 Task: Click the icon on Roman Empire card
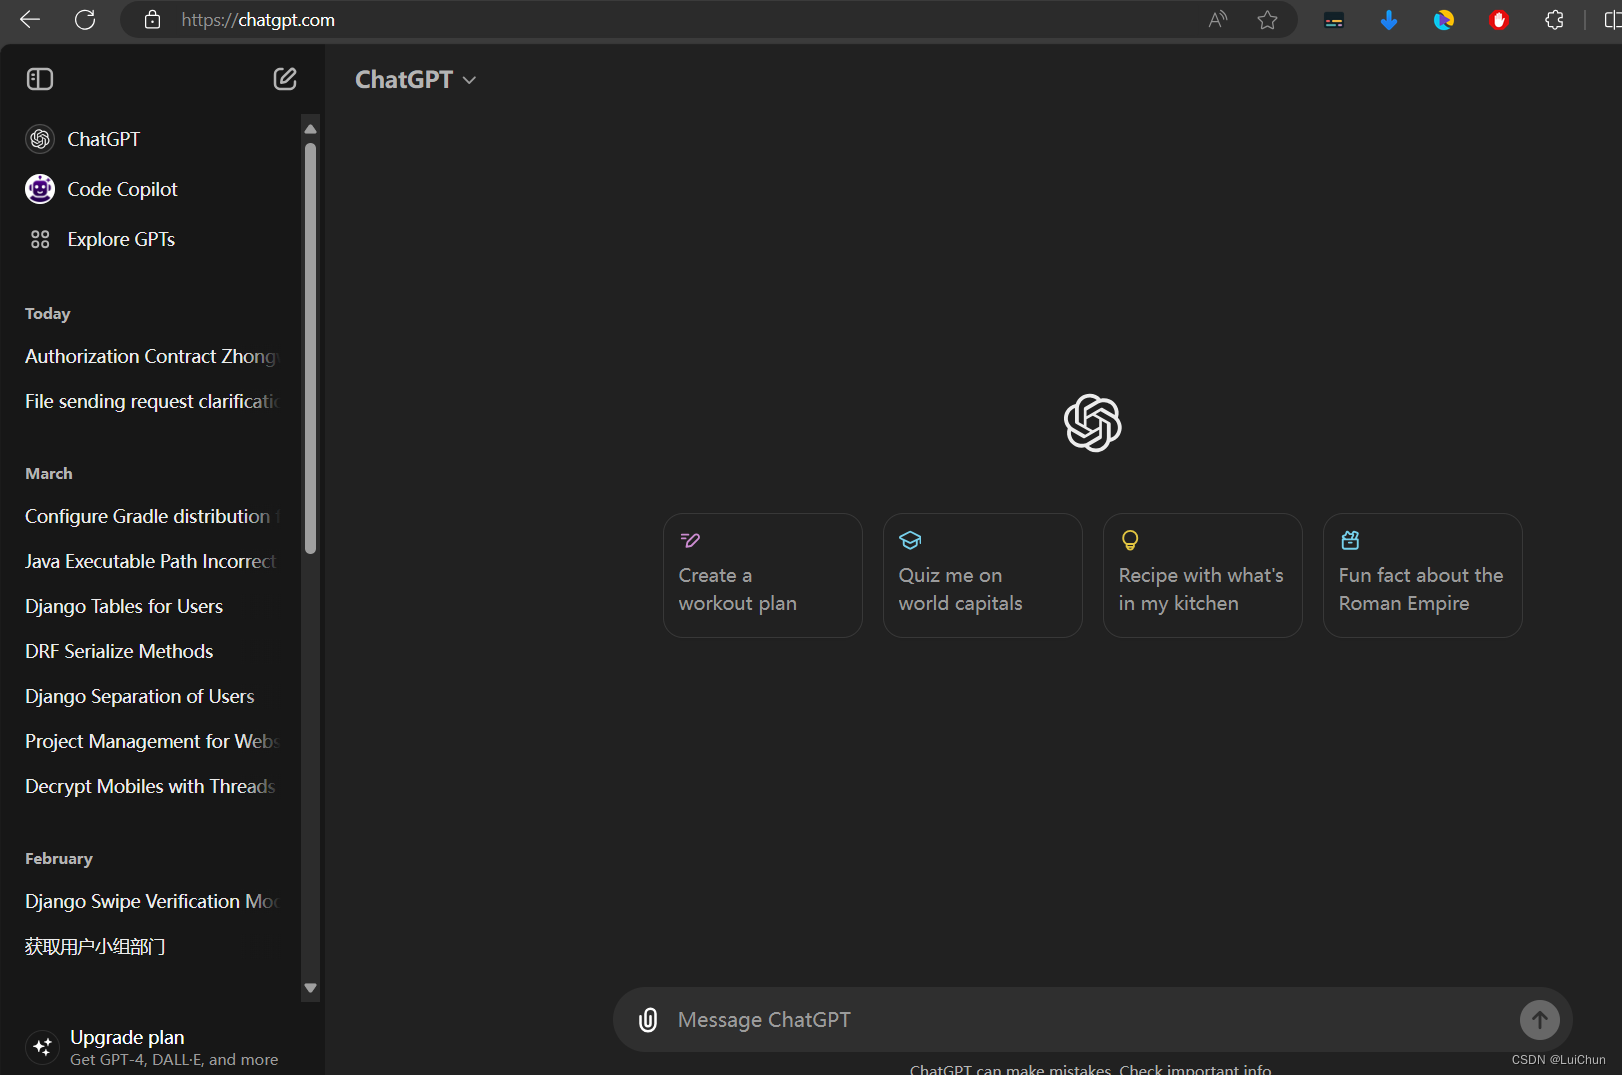(x=1350, y=540)
